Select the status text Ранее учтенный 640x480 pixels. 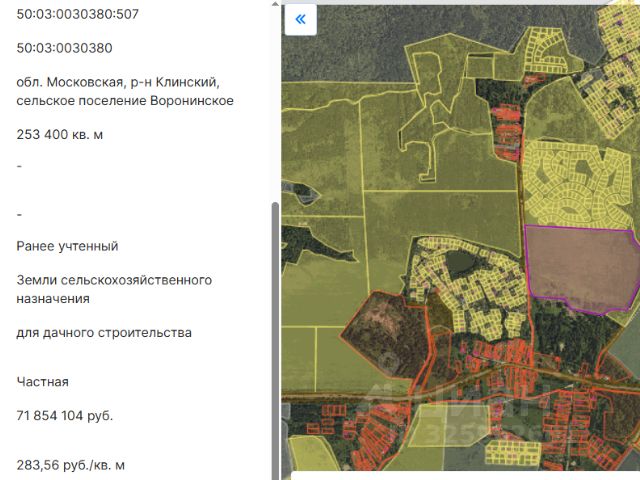[67, 246]
